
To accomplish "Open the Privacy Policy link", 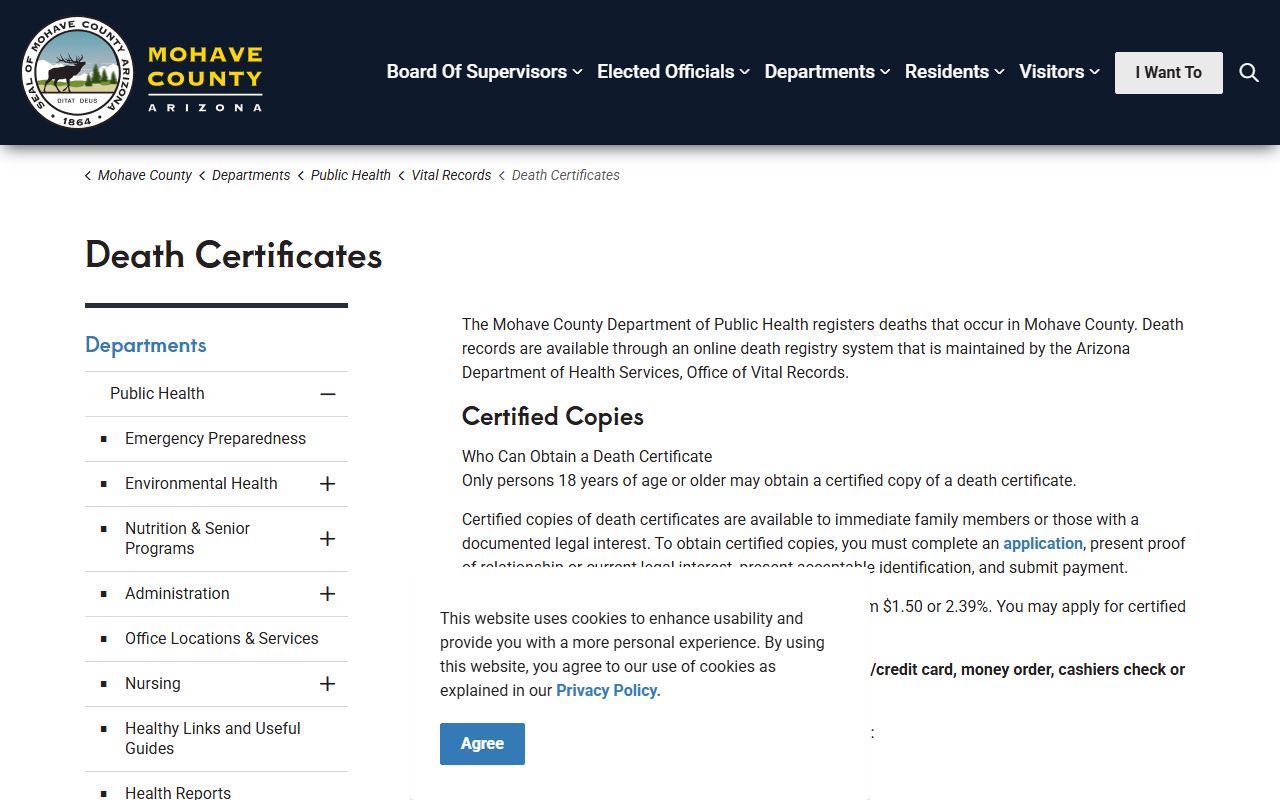I will point(608,691).
